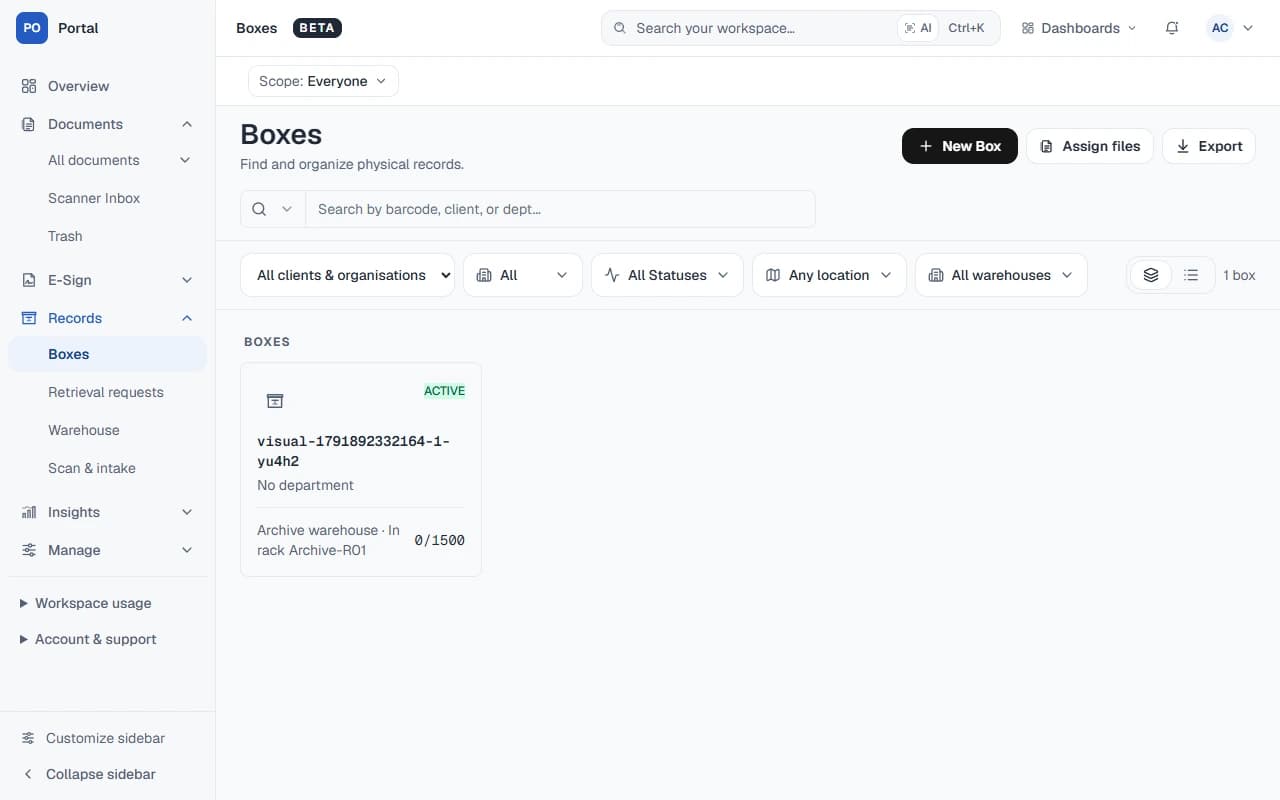1280x800 pixels.
Task: Open the Any location filter
Action: (x=829, y=275)
